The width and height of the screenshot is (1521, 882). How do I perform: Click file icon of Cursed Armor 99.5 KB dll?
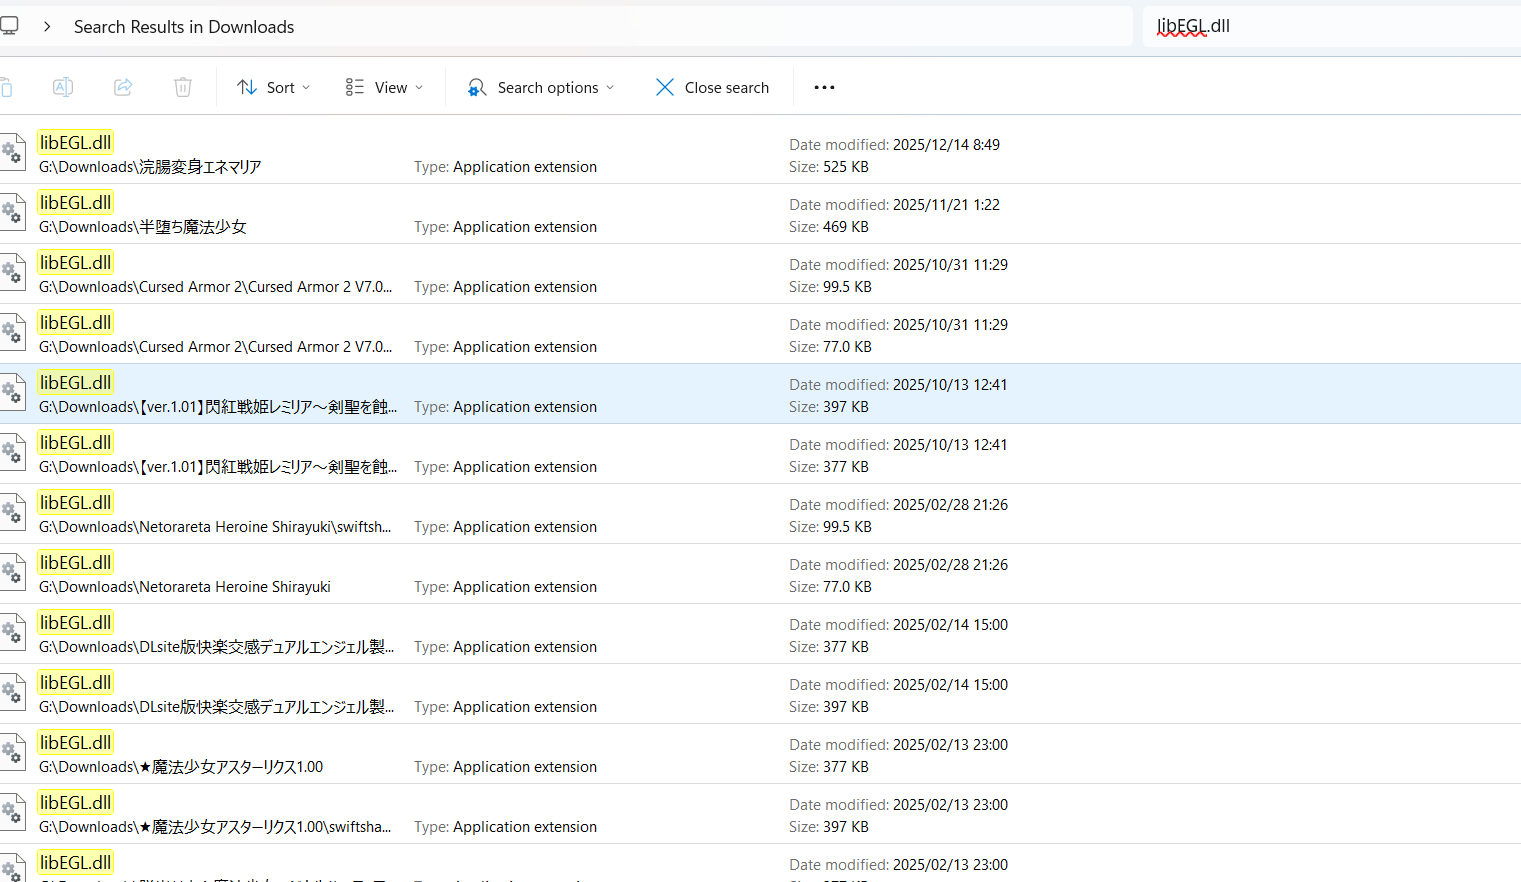pyautogui.click(x=12, y=272)
